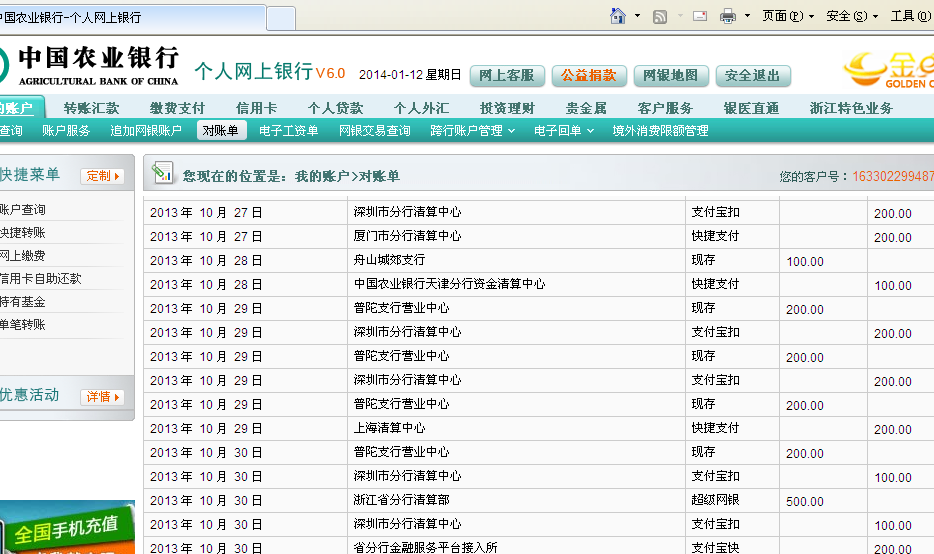Select the 信用卡 navigation tab
The width and height of the screenshot is (934, 554).
pyautogui.click(x=256, y=108)
